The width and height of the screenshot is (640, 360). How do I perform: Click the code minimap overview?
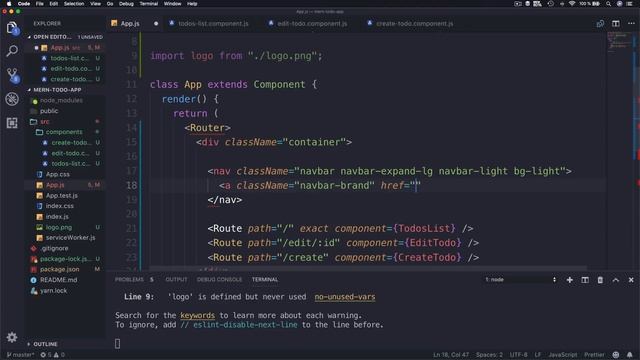pyautogui.click(x=620, y=43)
